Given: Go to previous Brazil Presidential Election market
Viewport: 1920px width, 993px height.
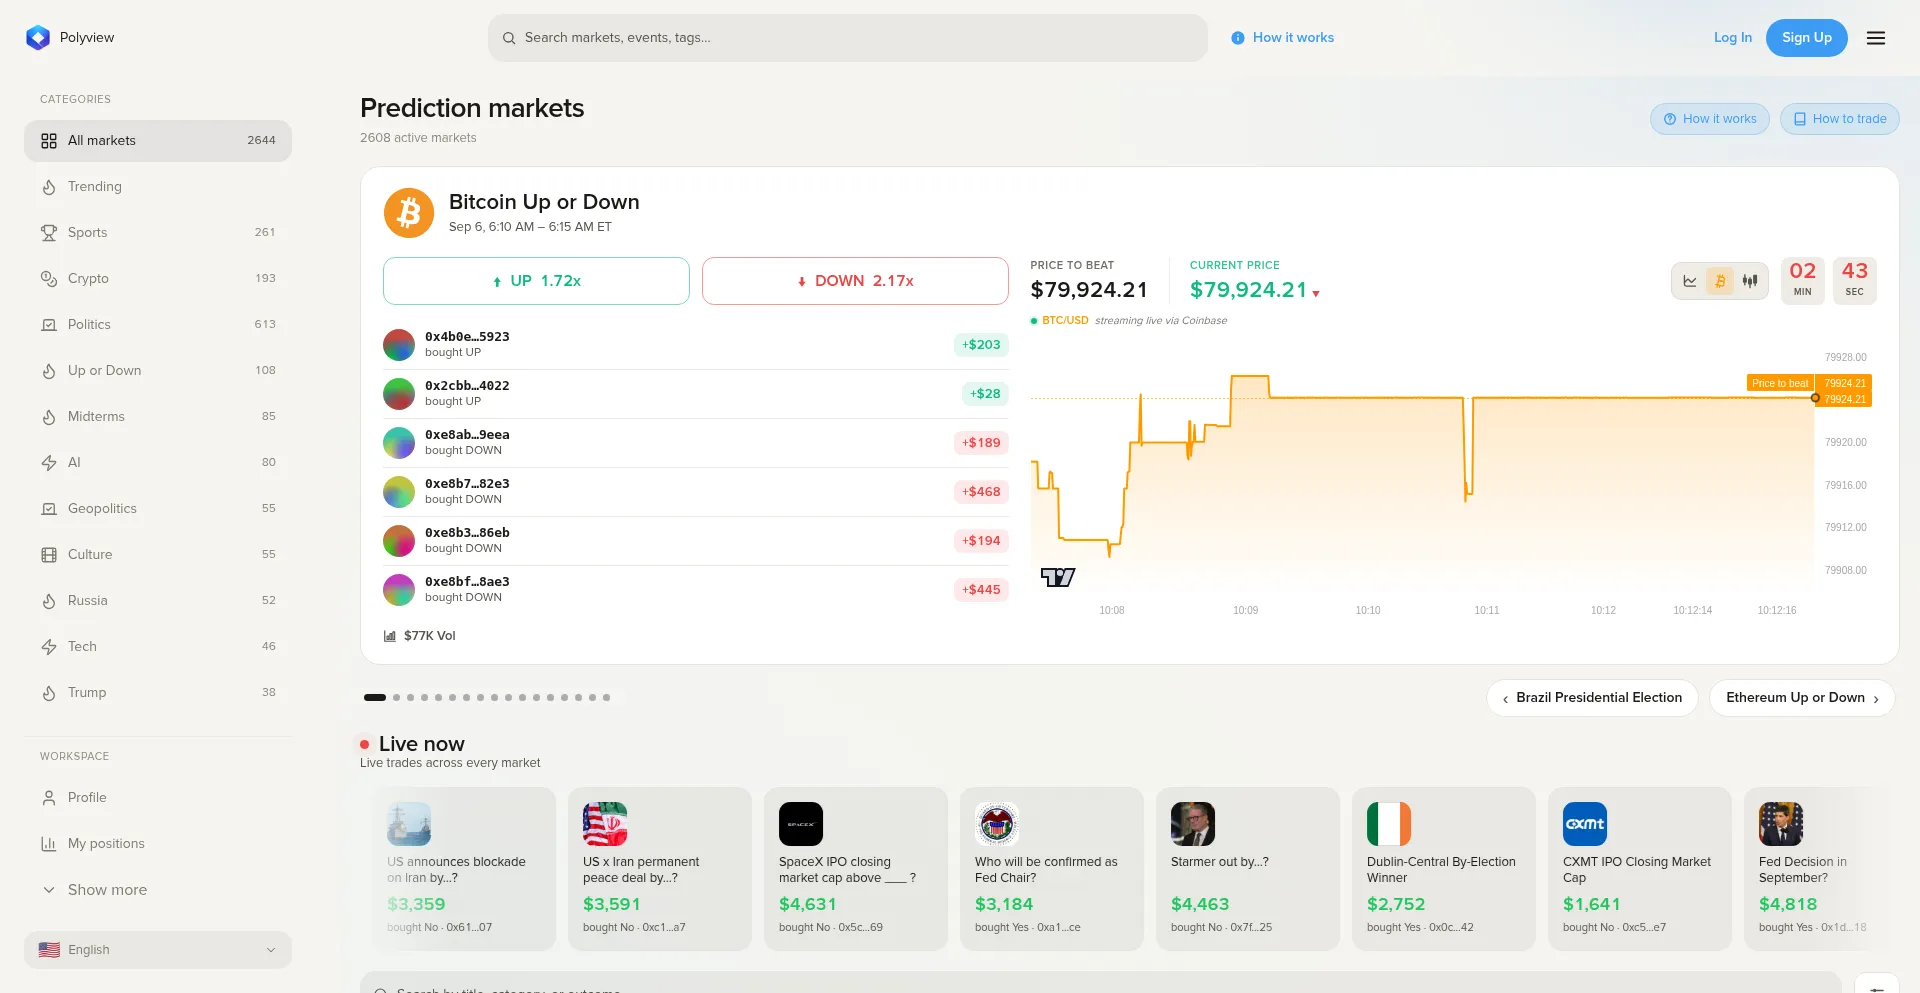Looking at the screenshot, I should coord(1592,698).
